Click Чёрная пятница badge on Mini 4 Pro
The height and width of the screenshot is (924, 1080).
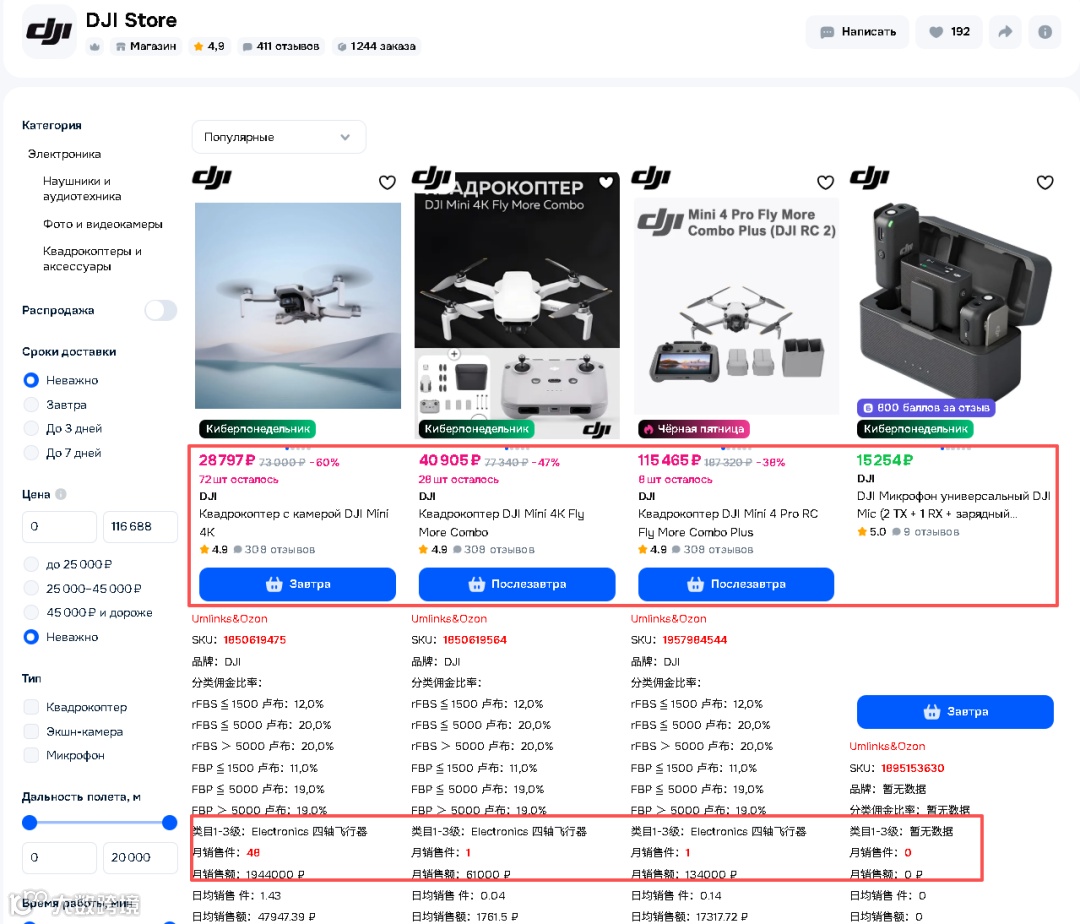coord(694,429)
